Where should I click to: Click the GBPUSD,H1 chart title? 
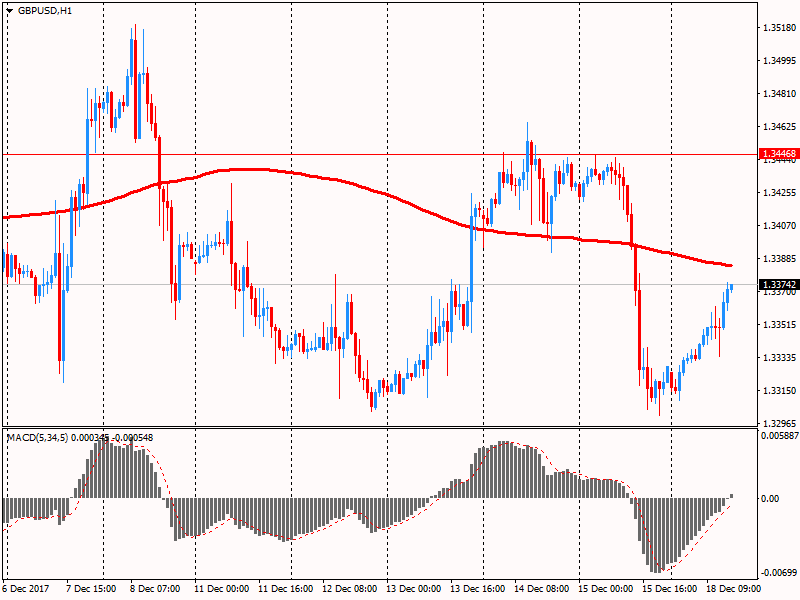tap(44, 11)
